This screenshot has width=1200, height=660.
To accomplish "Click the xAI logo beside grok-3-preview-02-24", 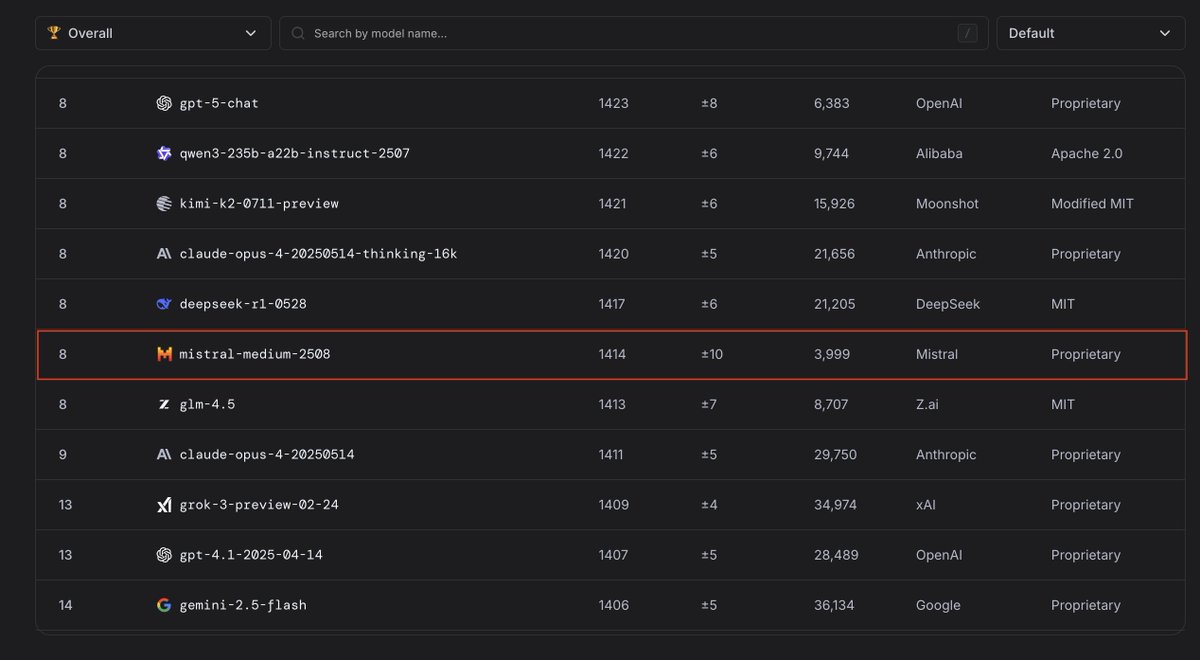I will [164, 505].
